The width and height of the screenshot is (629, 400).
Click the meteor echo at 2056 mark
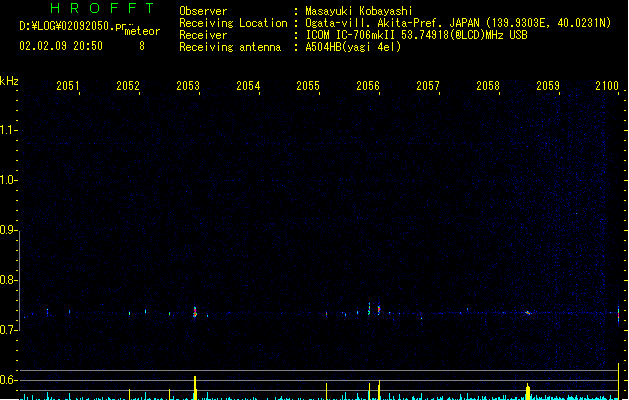(x=379, y=310)
